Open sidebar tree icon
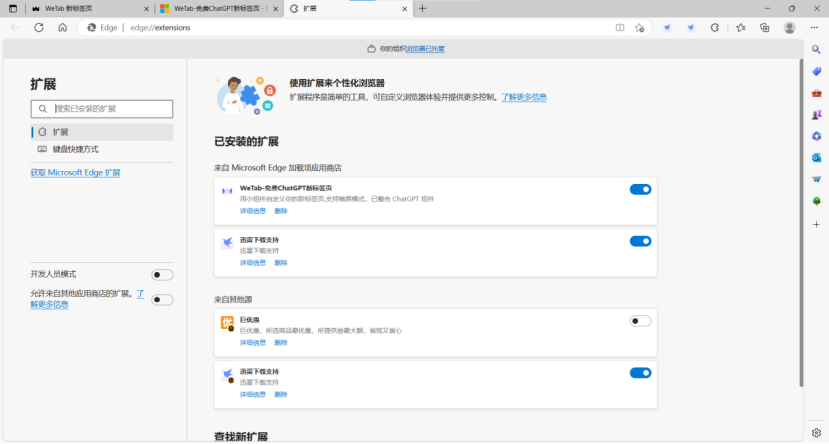829x444 pixels. point(816,201)
